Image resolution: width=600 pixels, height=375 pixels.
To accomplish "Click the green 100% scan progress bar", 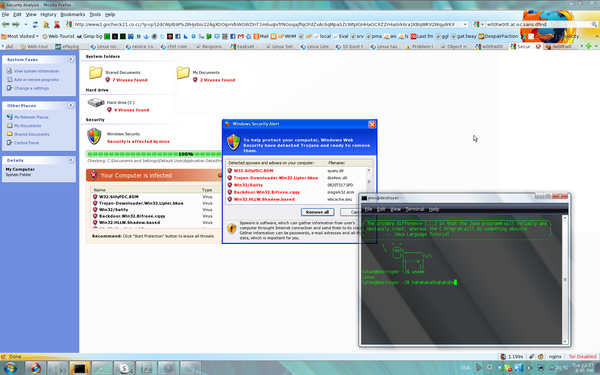I will coord(154,154).
